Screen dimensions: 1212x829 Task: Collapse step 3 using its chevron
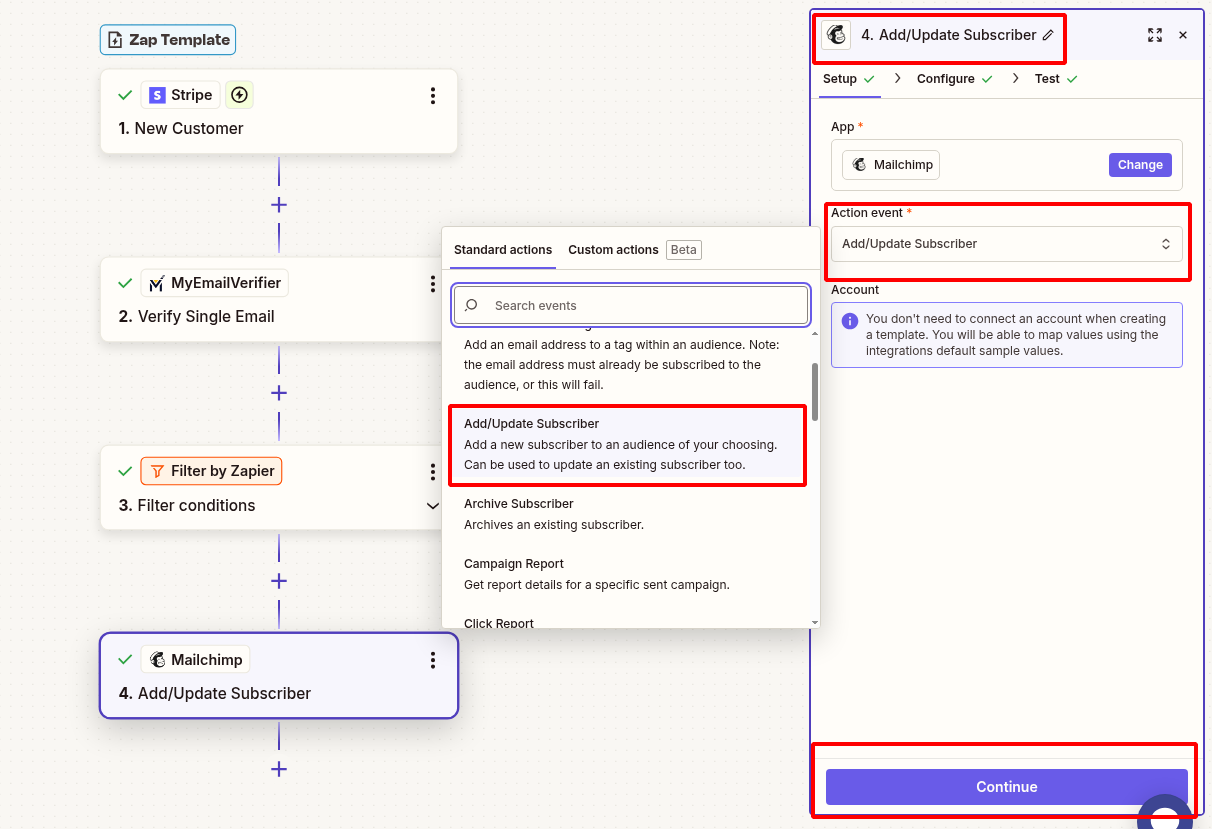[x=433, y=506]
